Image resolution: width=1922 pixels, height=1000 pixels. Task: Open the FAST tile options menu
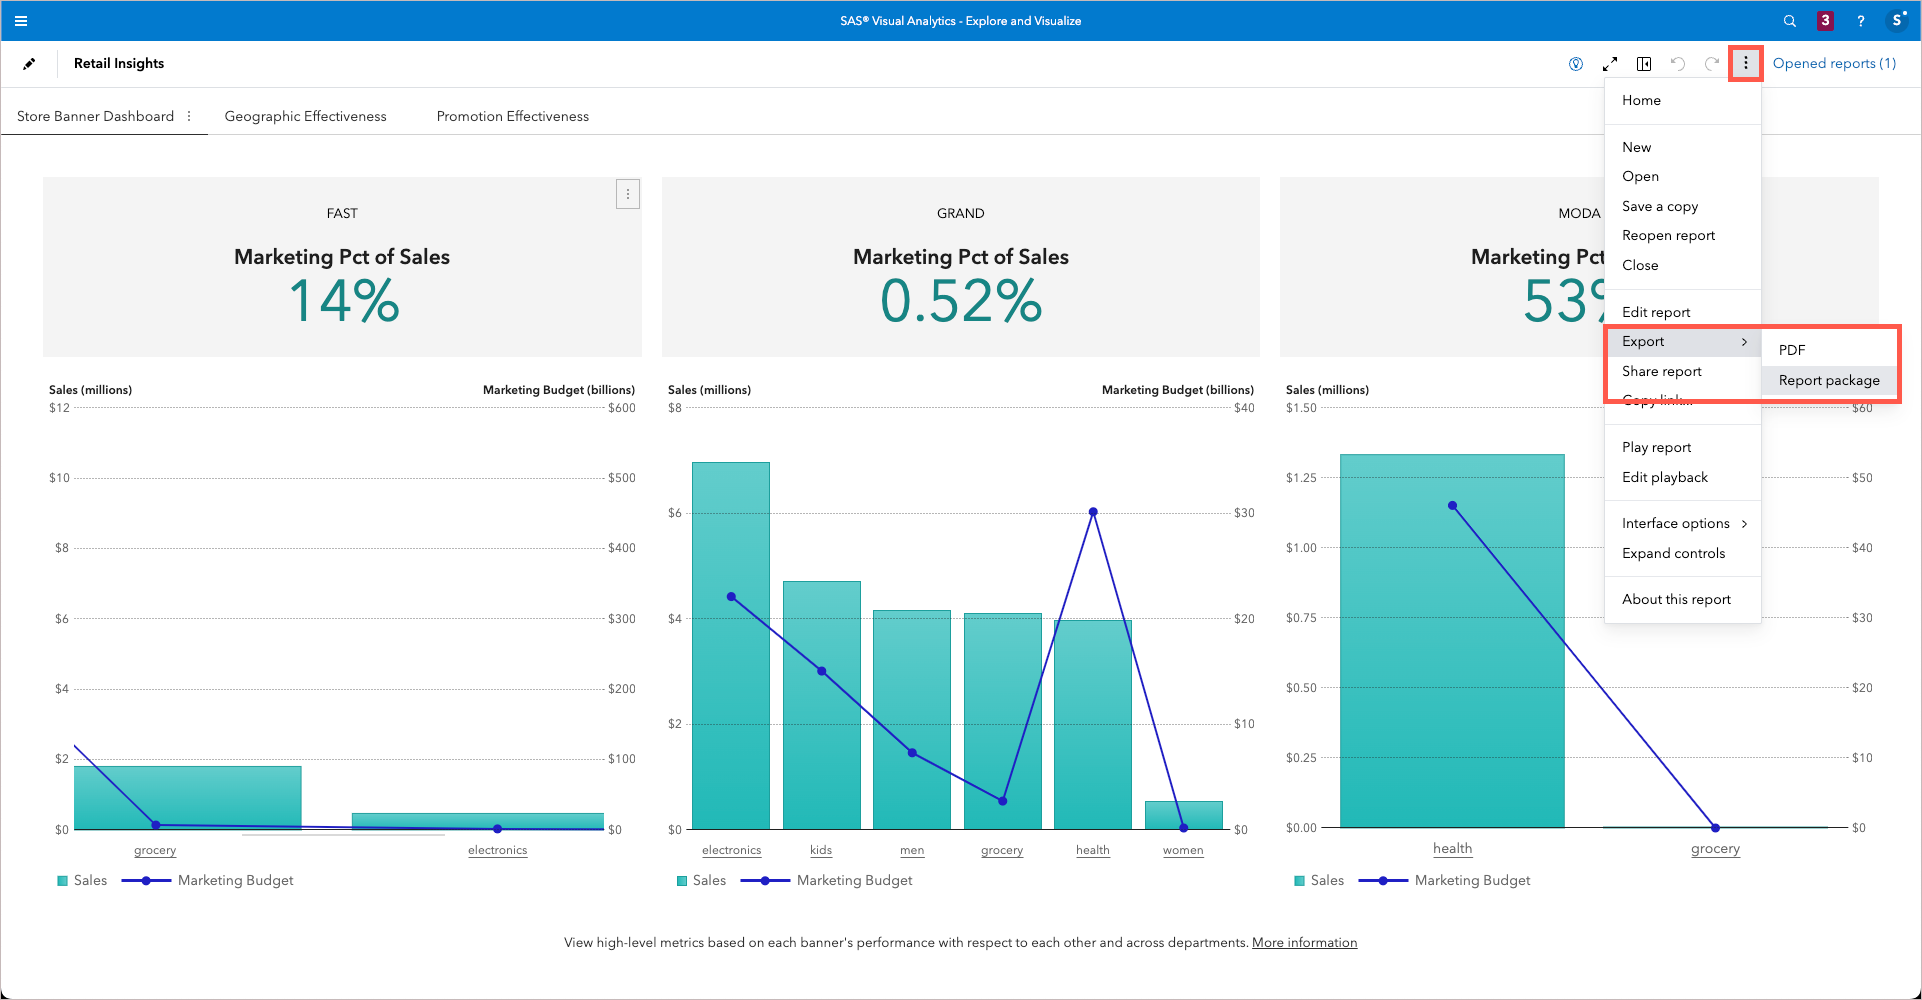coord(628,194)
